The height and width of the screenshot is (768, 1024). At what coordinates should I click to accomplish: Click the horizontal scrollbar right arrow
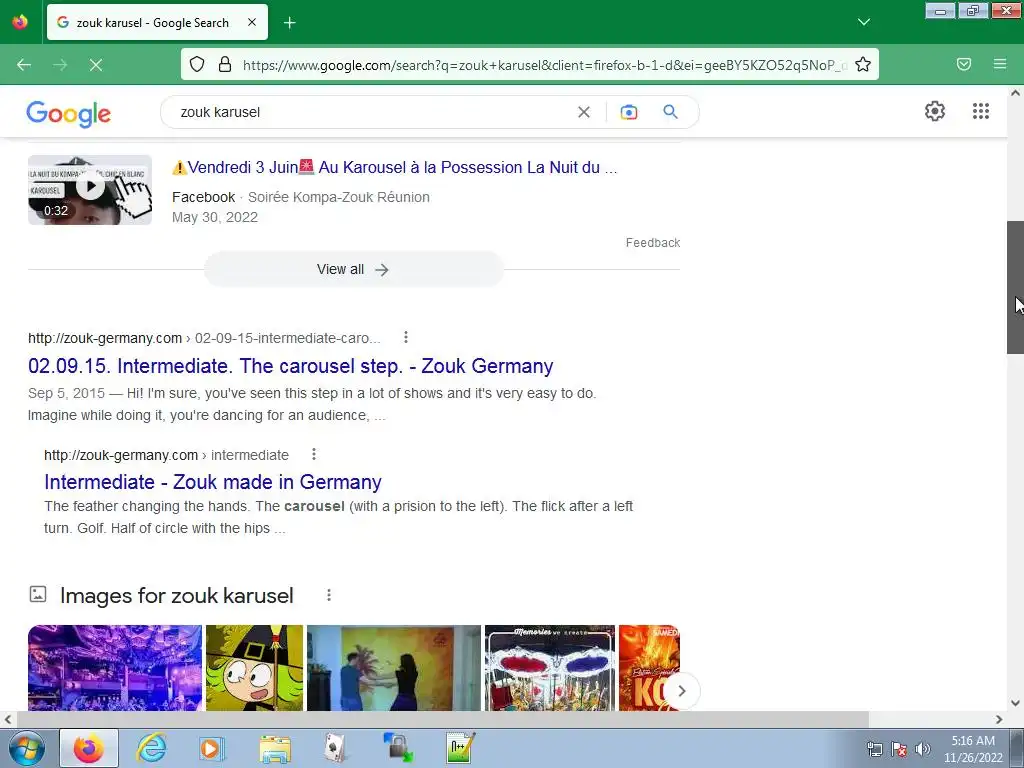click(999, 719)
